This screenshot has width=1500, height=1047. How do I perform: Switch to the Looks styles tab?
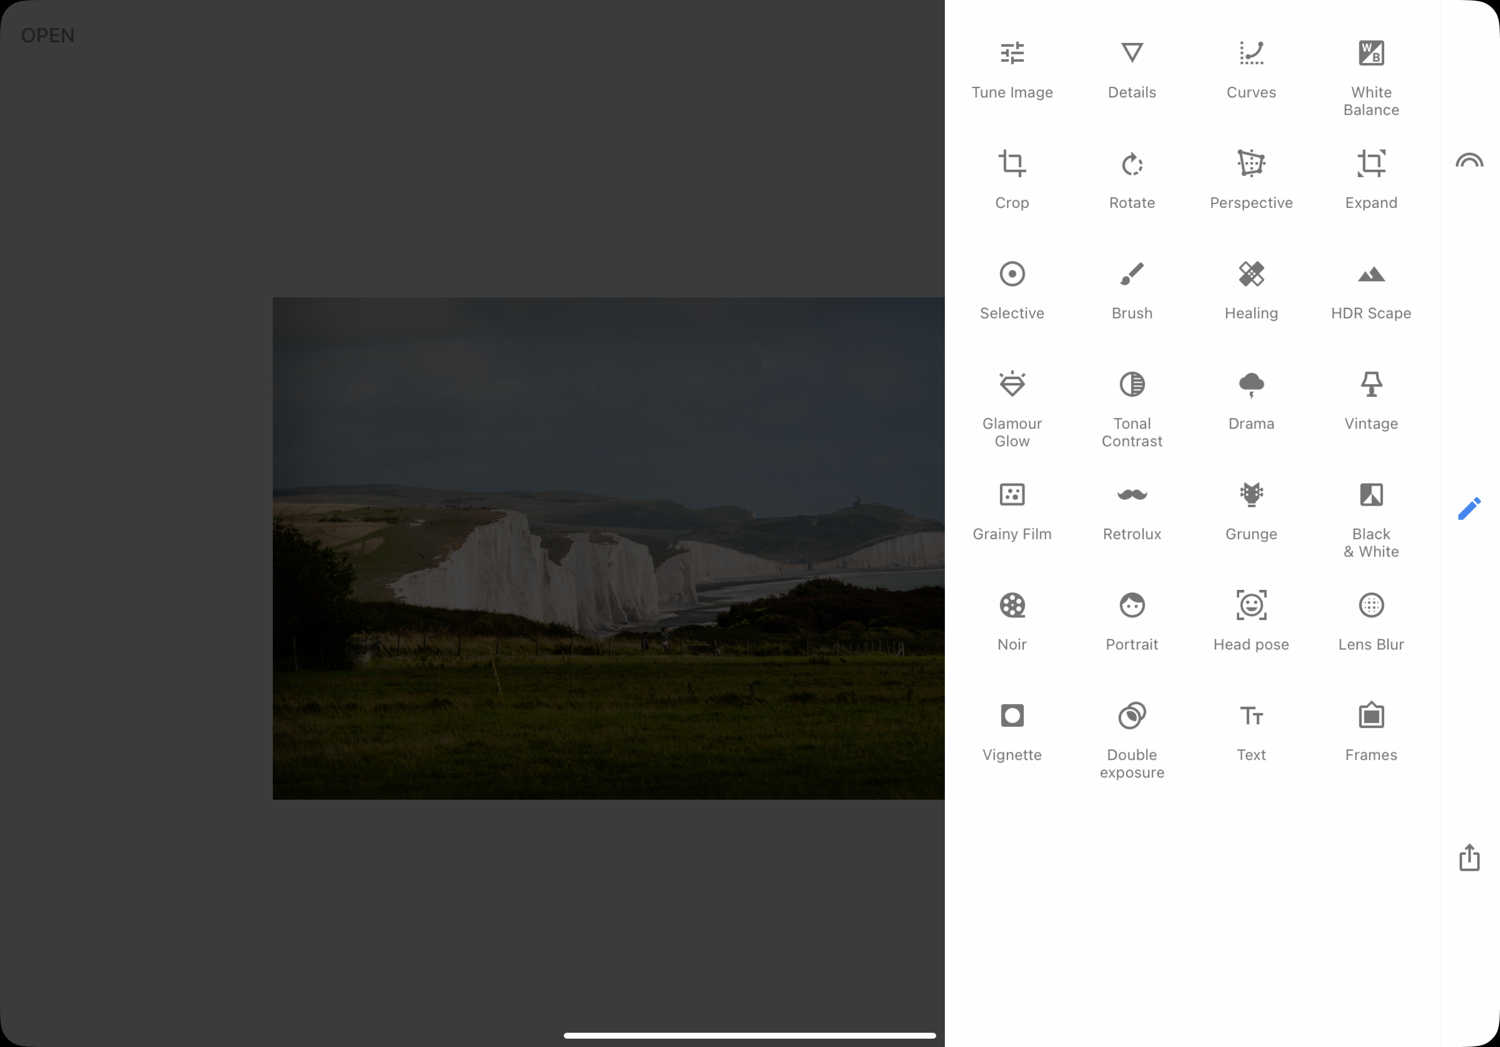[x=1469, y=161]
